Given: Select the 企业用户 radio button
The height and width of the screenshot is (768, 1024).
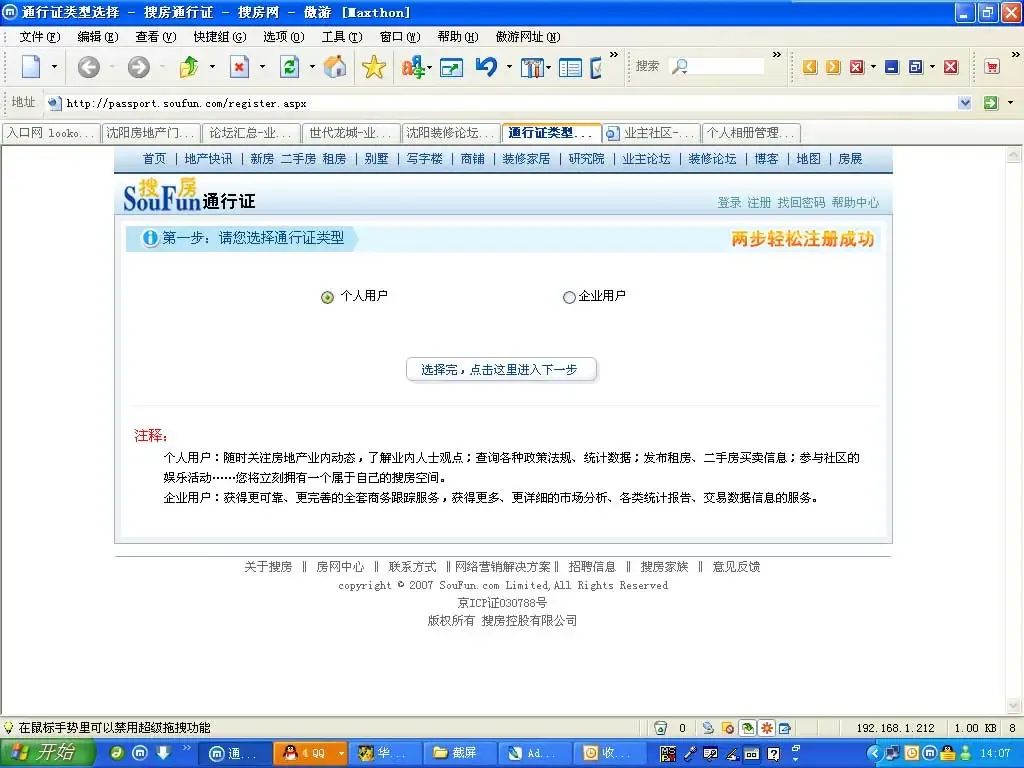Looking at the screenshot, I should click(x=569, y=297).
